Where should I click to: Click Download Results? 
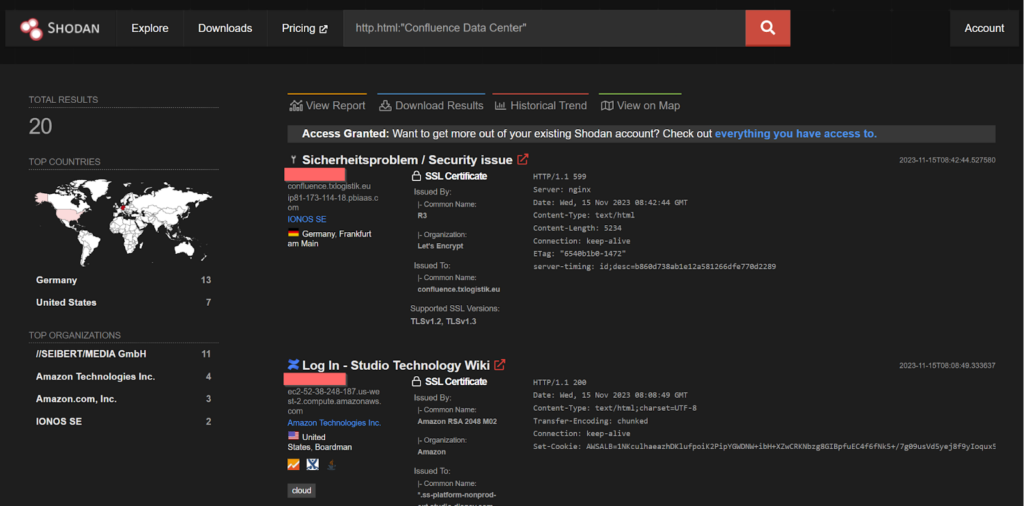click(x=431, y=105)
